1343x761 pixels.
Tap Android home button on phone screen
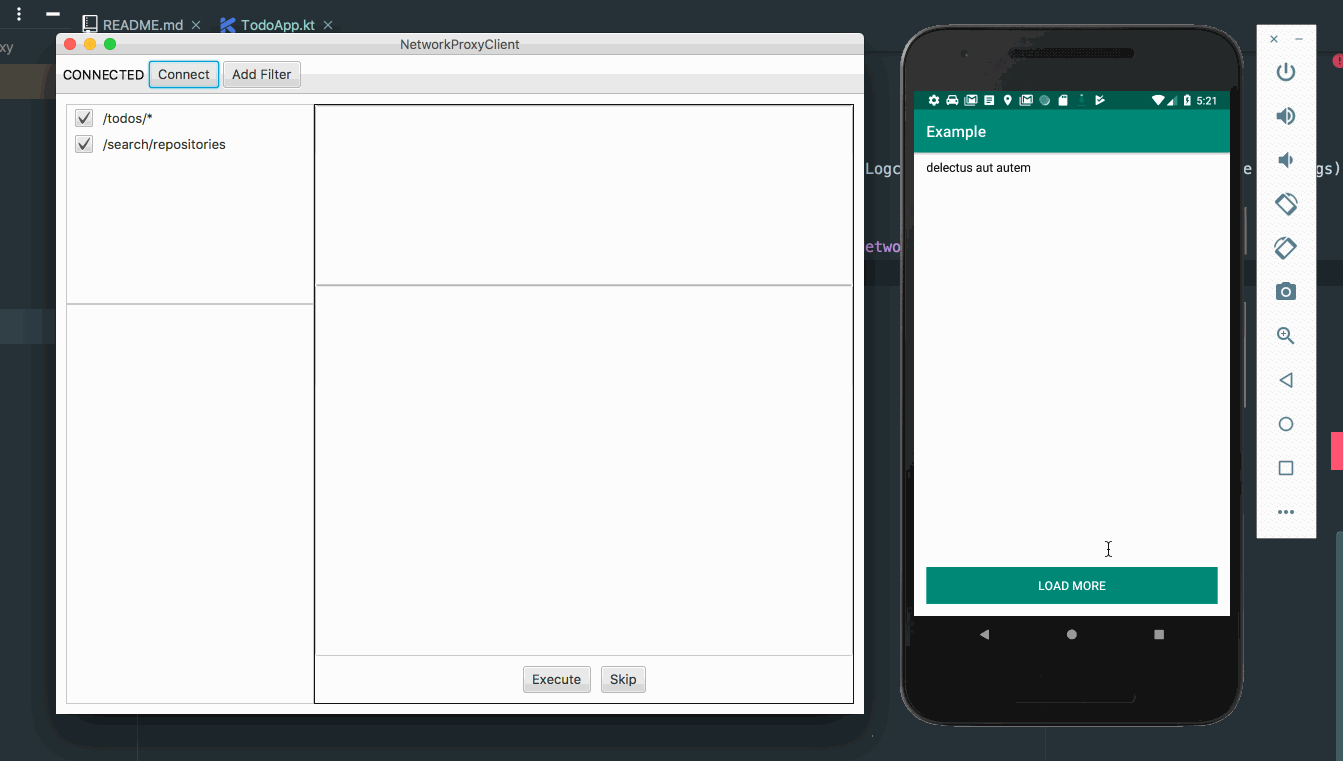(1072, 635)
